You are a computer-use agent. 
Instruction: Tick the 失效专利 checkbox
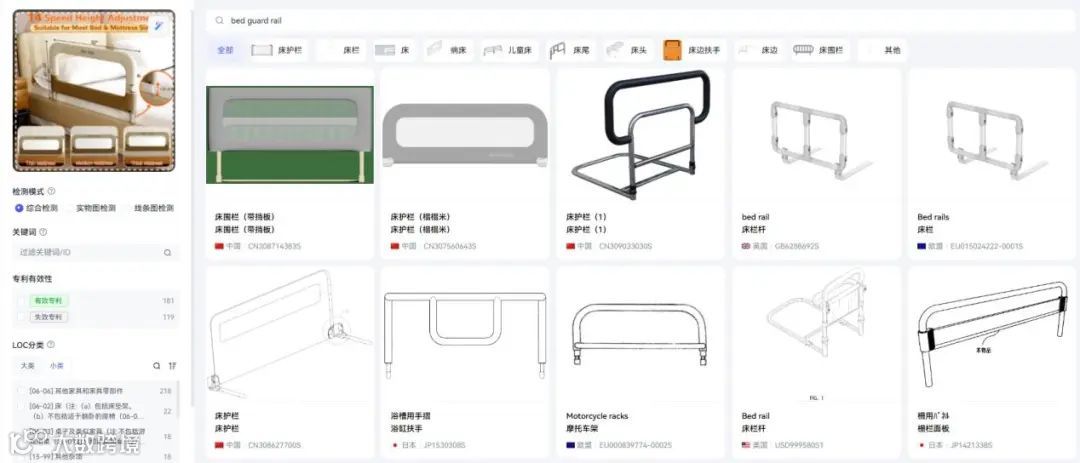click(23, 317)
